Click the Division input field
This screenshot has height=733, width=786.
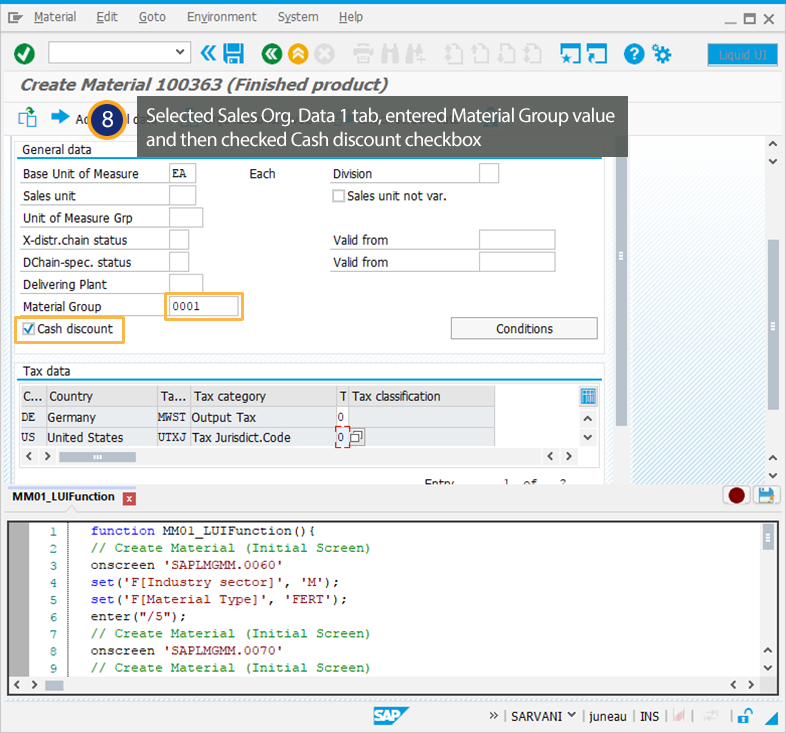point(489,173)
